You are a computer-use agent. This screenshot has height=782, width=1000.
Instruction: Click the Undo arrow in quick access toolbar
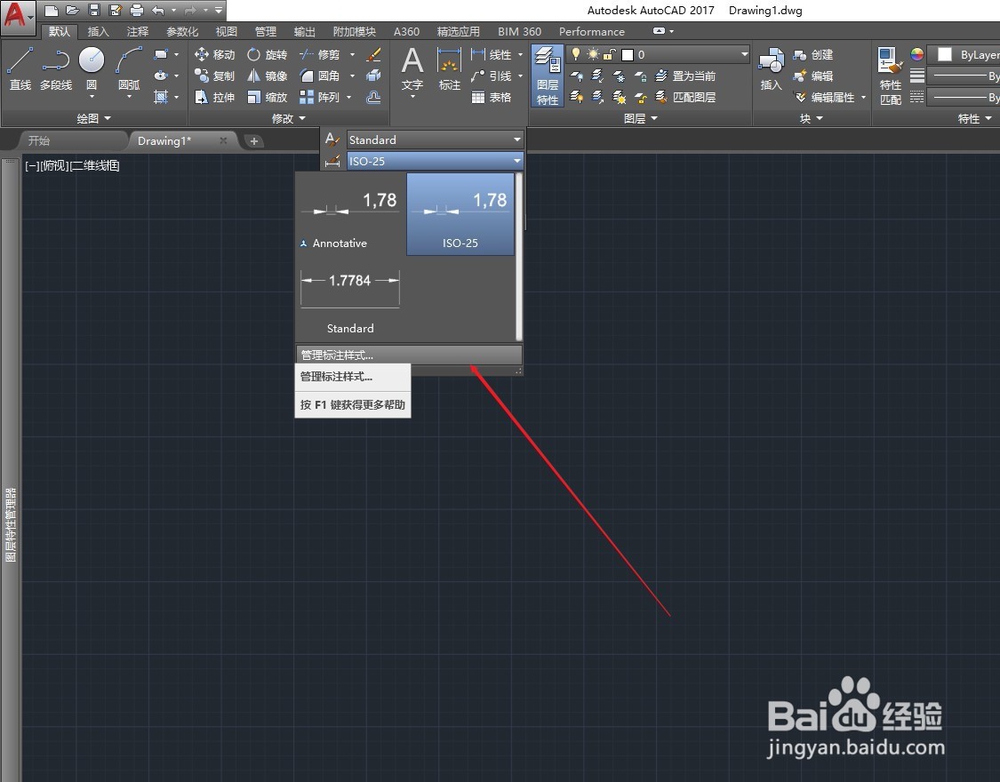tap(158, 10)
